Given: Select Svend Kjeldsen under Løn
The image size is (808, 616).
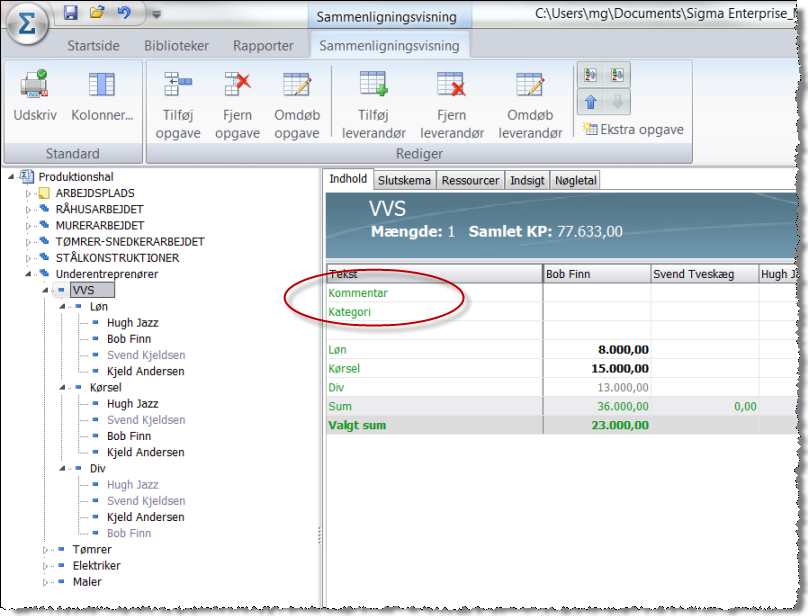Looking at the screenshot, I should click(146, 355).
